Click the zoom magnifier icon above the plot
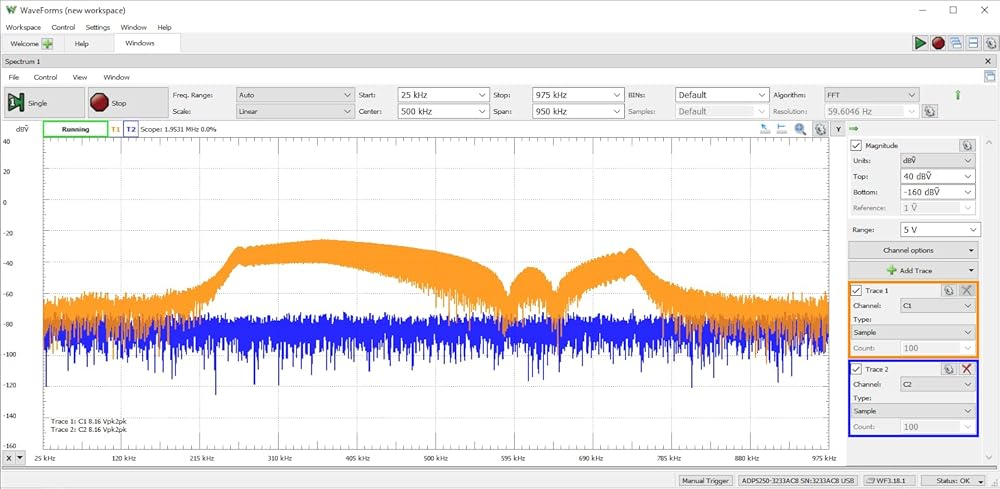 coord(800,129)
